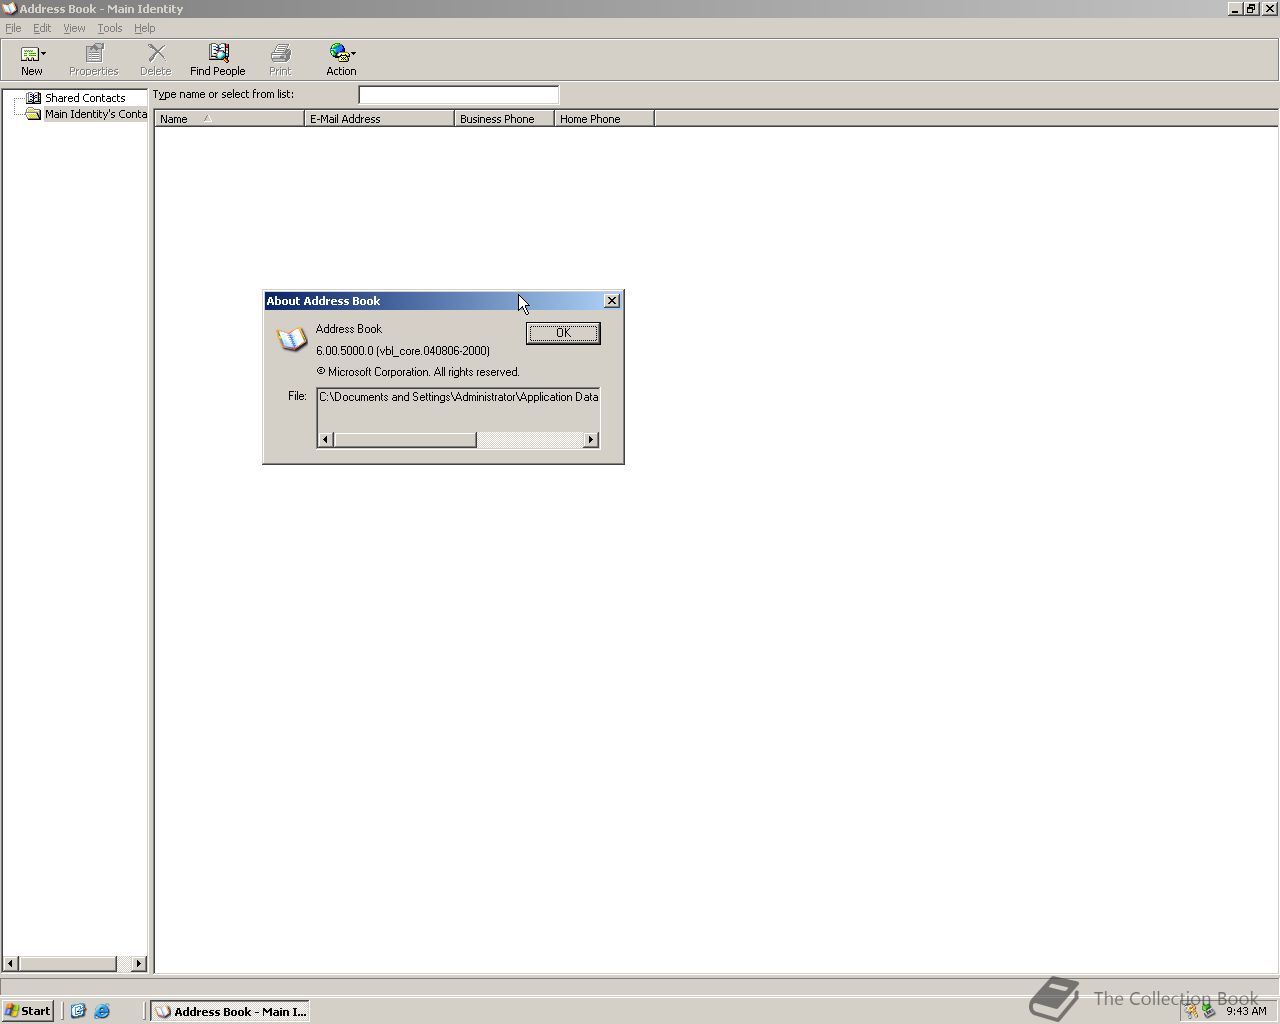Click file path scrollbar left arrow

point(325,440)
